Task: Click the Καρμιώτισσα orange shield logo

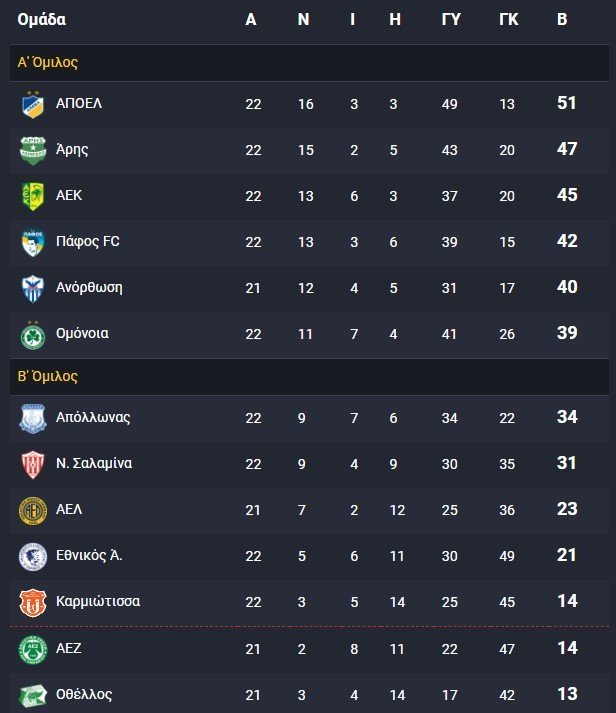Action: coord(33,603)
